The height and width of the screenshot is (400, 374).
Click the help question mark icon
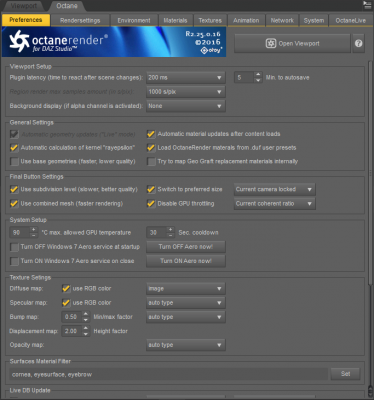(x=358, y=43)
